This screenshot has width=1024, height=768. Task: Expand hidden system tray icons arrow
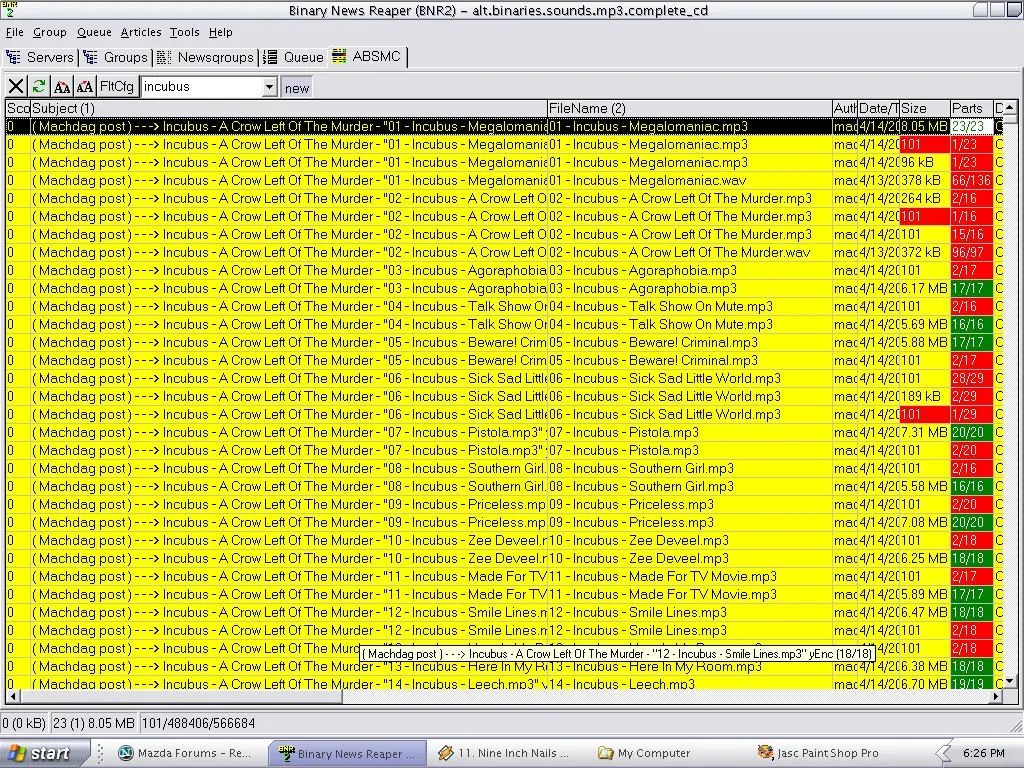943,753
